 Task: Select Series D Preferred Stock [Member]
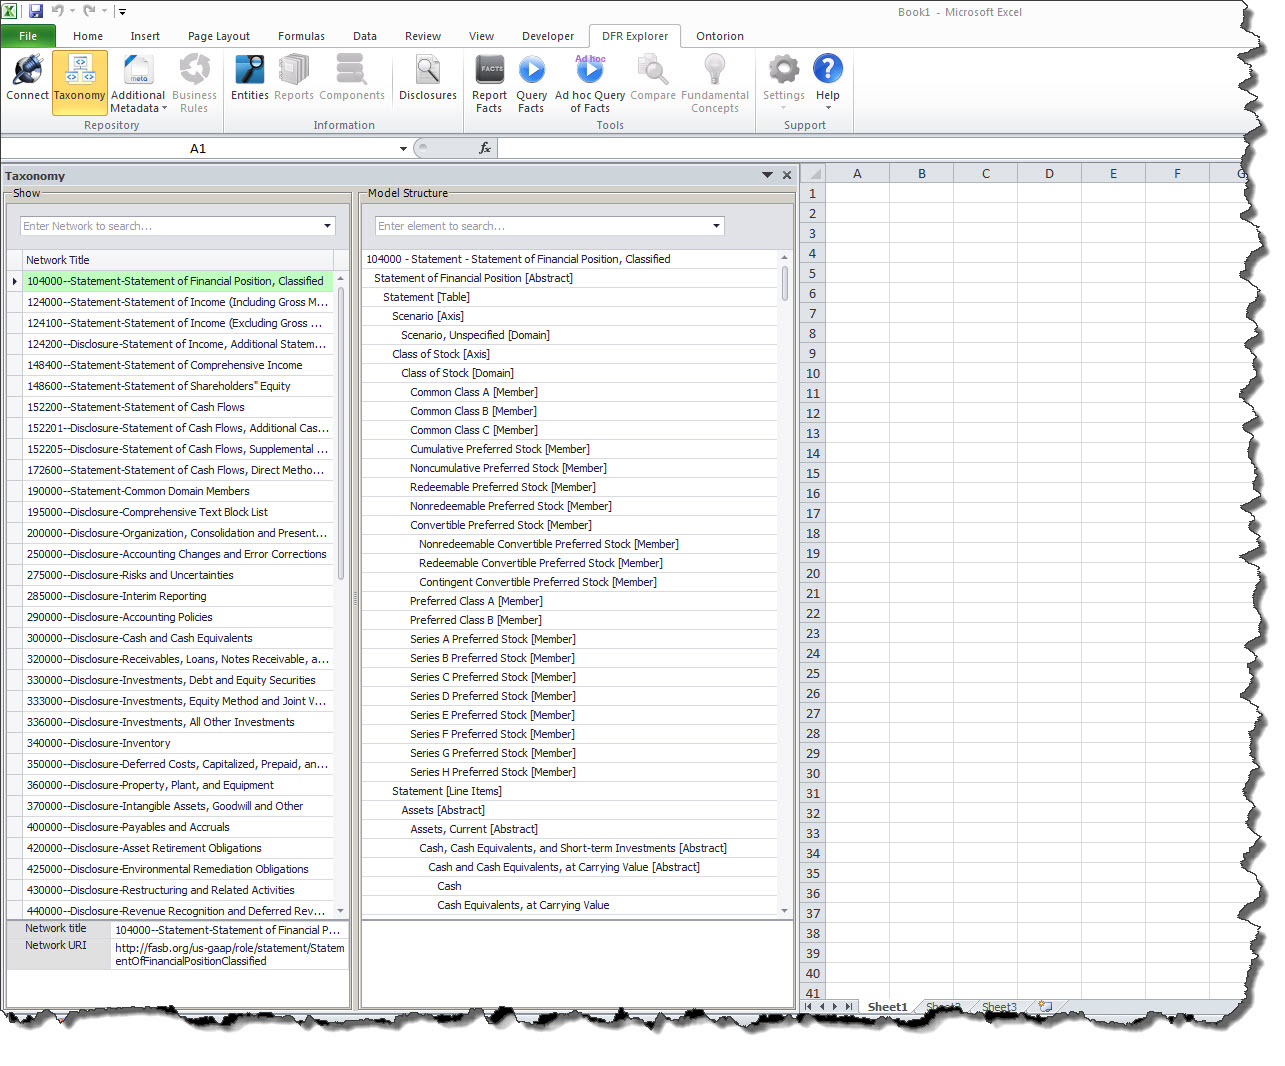coord(493,696)
